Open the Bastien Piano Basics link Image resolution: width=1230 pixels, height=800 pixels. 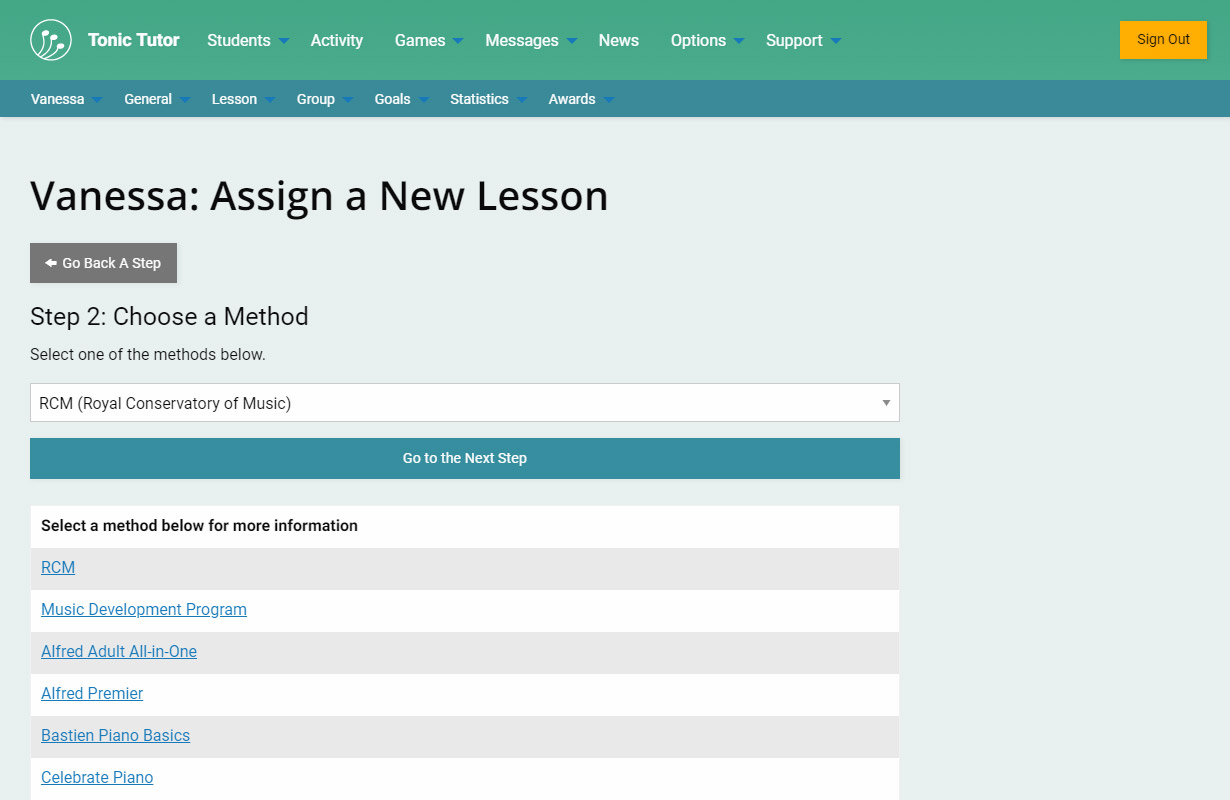[x=115, y=735]
